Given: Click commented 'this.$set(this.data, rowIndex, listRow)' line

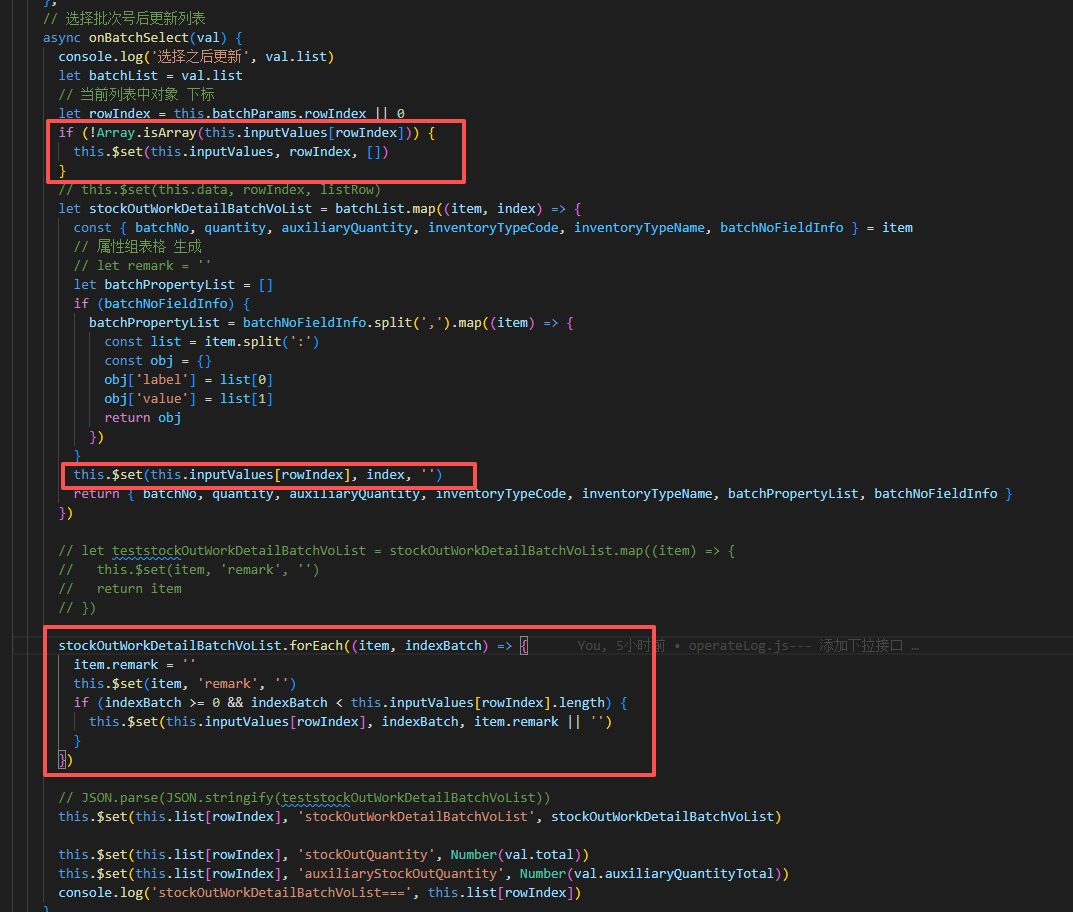Looking at the screenshot, I should [220, 190].
